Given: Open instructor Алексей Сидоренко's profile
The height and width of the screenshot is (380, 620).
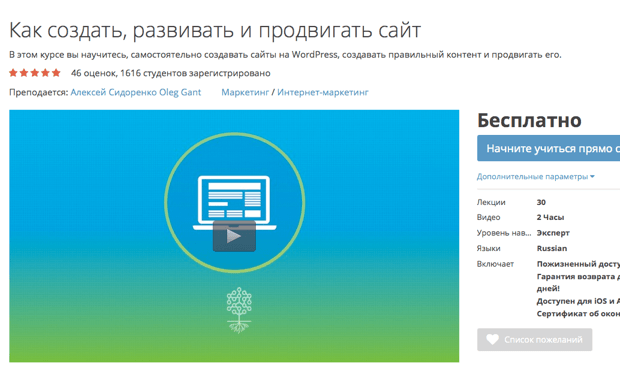Looking at the screenshot, I should pyautogui.click(x=114, y=92).
